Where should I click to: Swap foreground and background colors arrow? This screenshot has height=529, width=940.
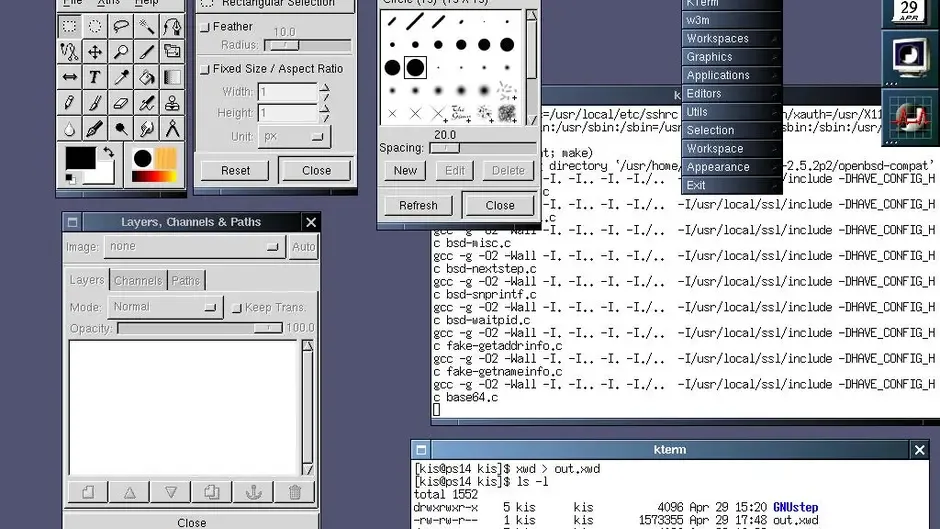[x=109, y=152]
